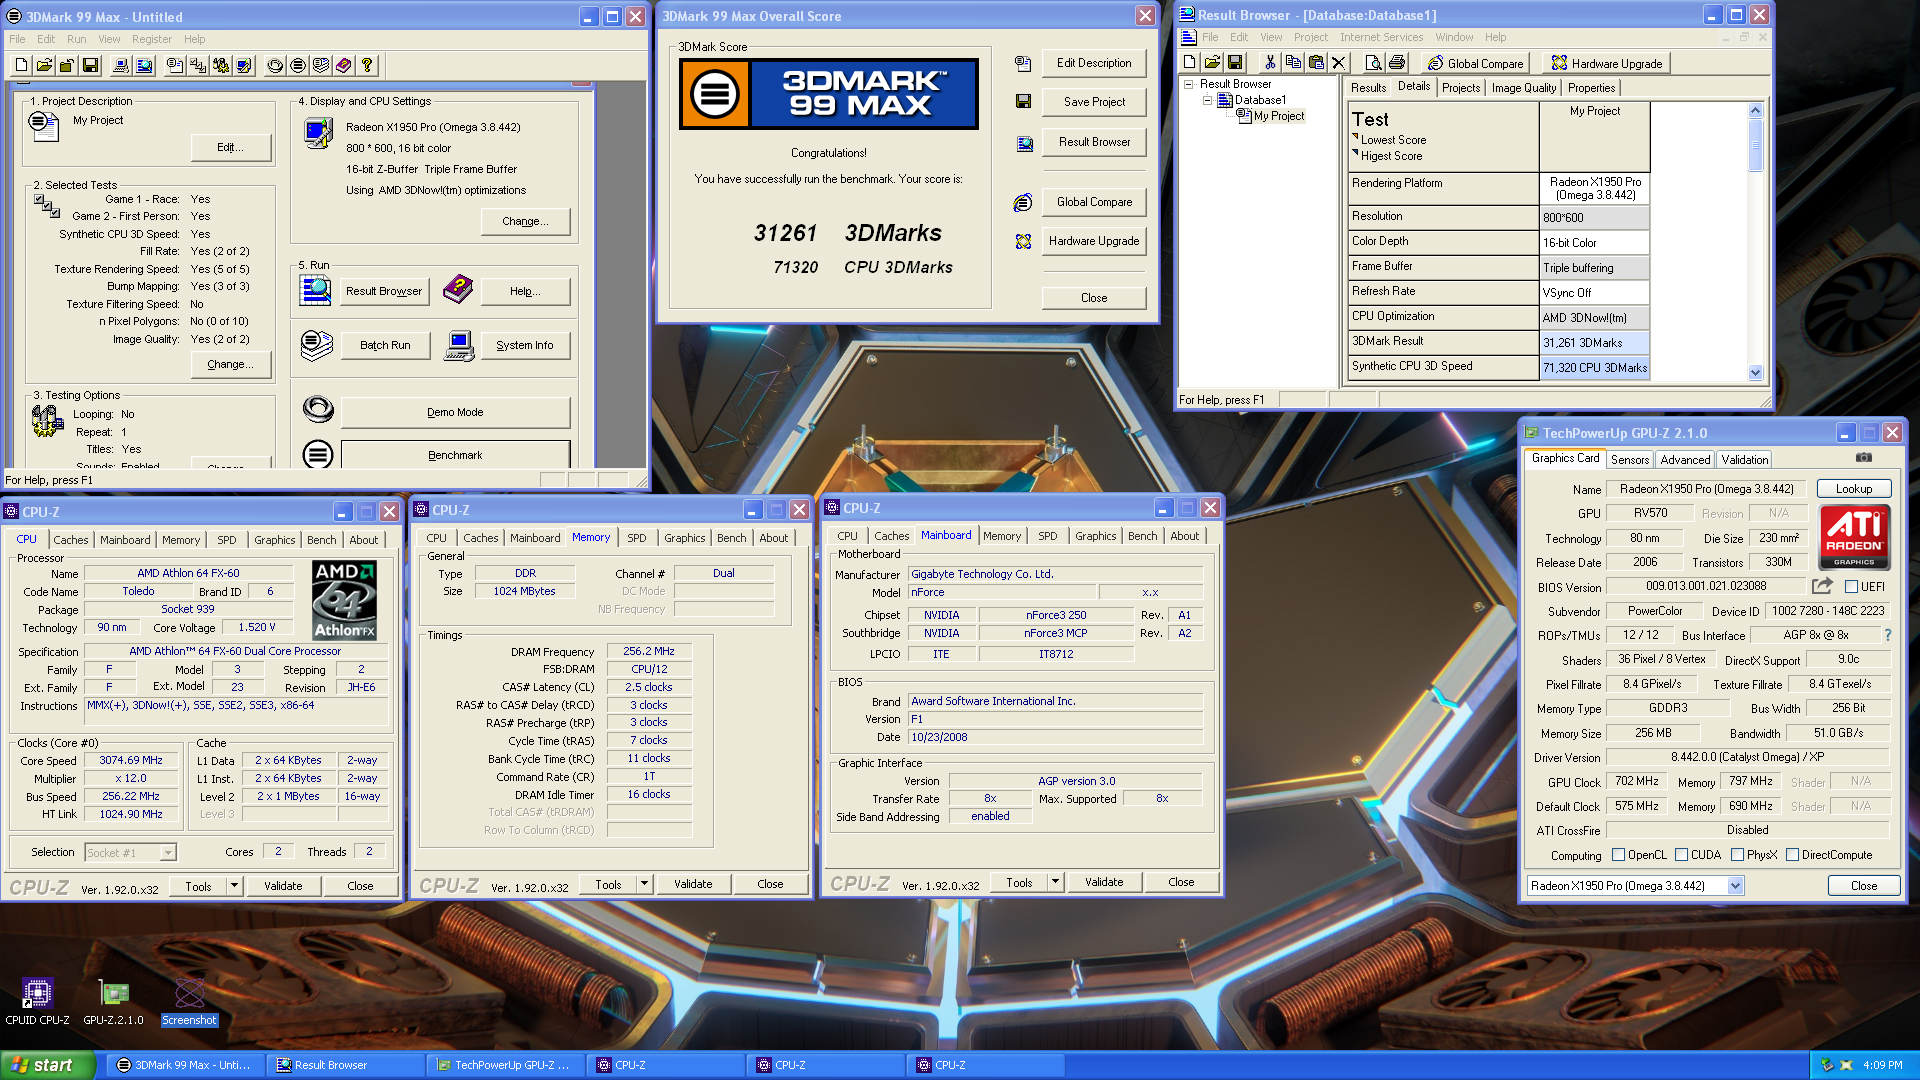Select My Project item in Result Browser tree
Screen dimensions: 1920x1080
tap(1279, 116)
